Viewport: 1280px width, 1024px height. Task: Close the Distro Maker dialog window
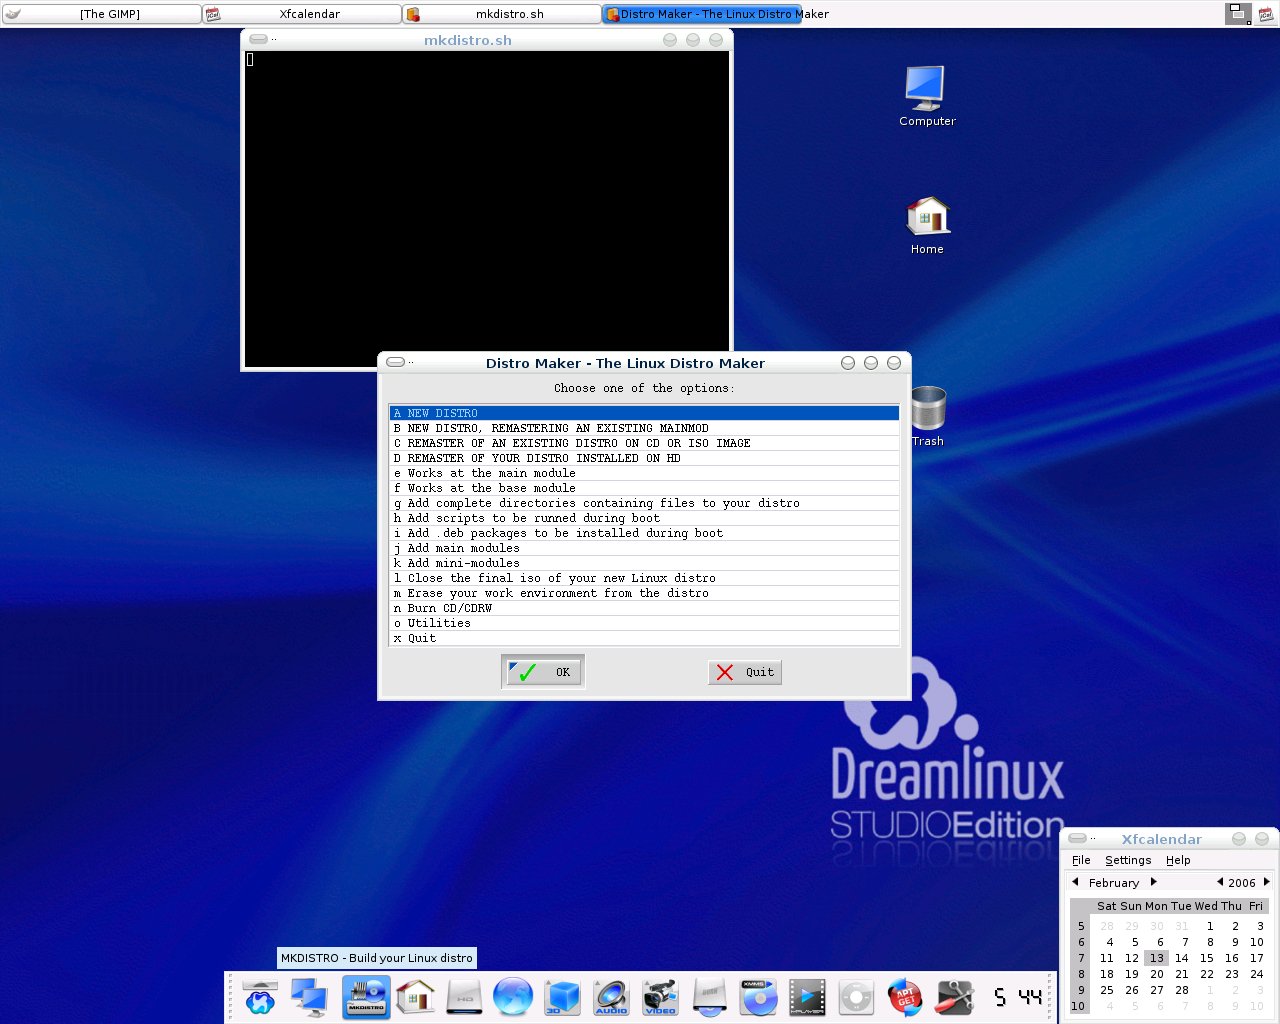click(894, 363)
